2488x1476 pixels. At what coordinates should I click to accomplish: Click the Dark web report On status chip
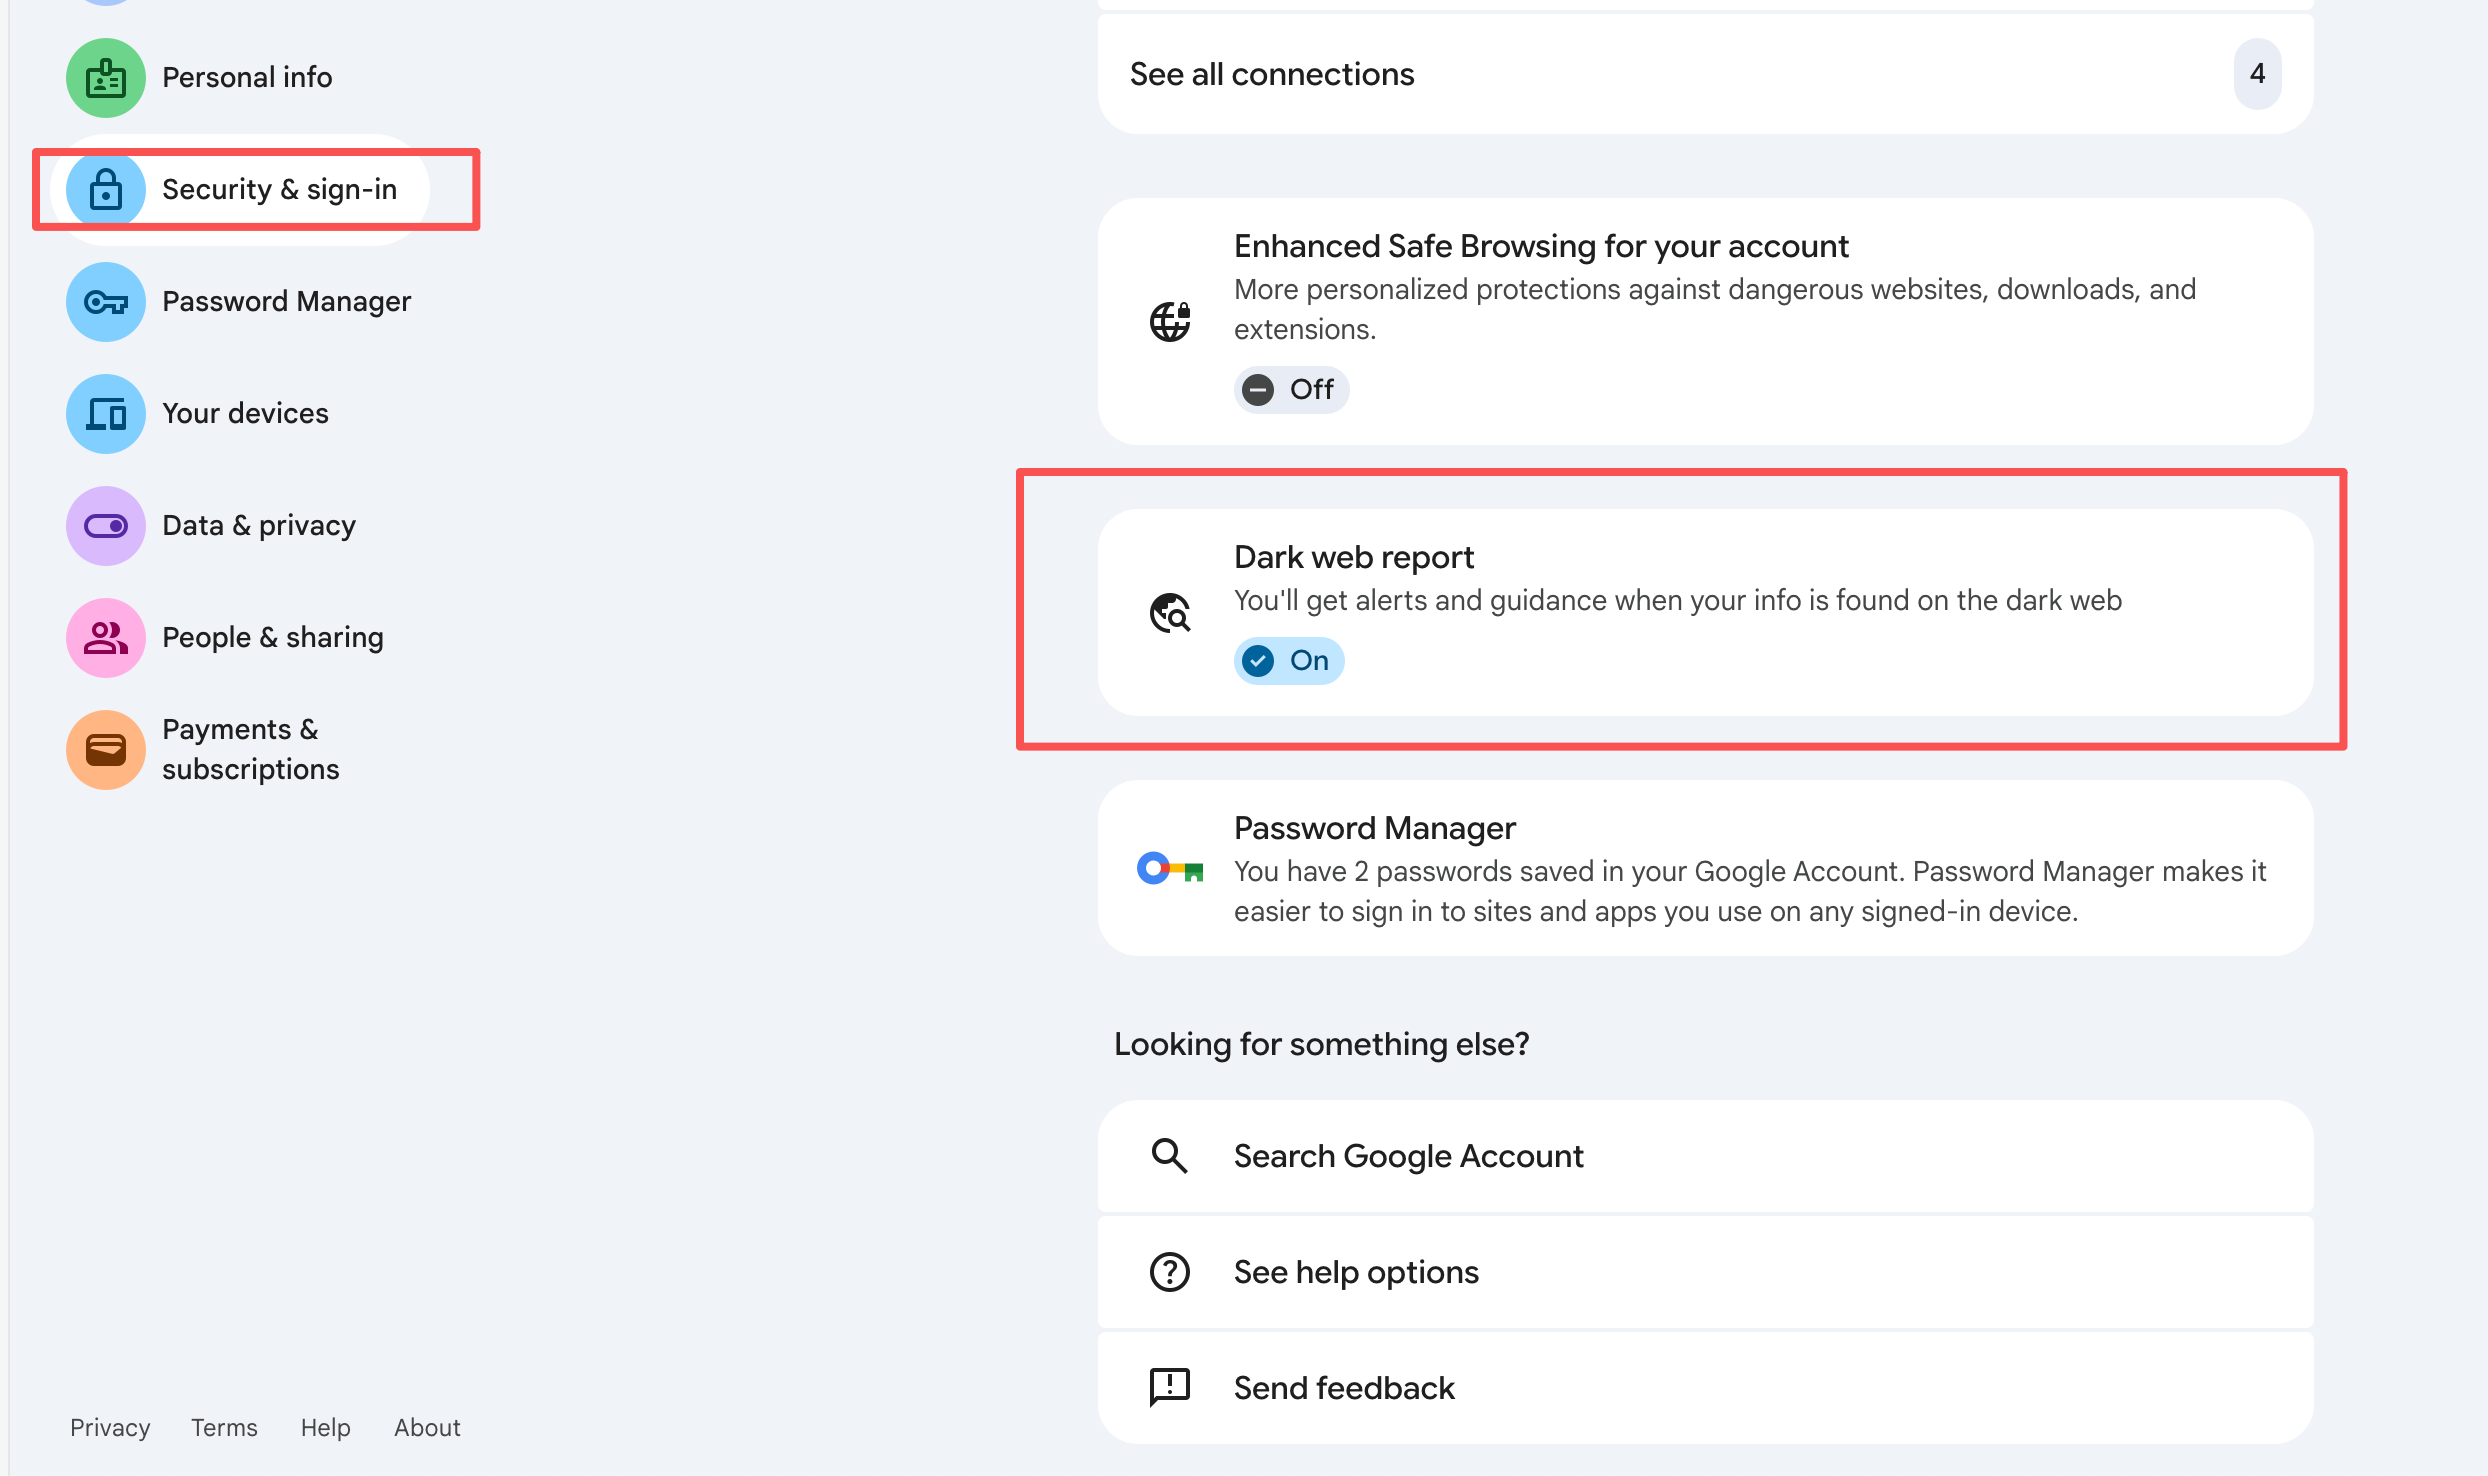tap(1288, 661)
